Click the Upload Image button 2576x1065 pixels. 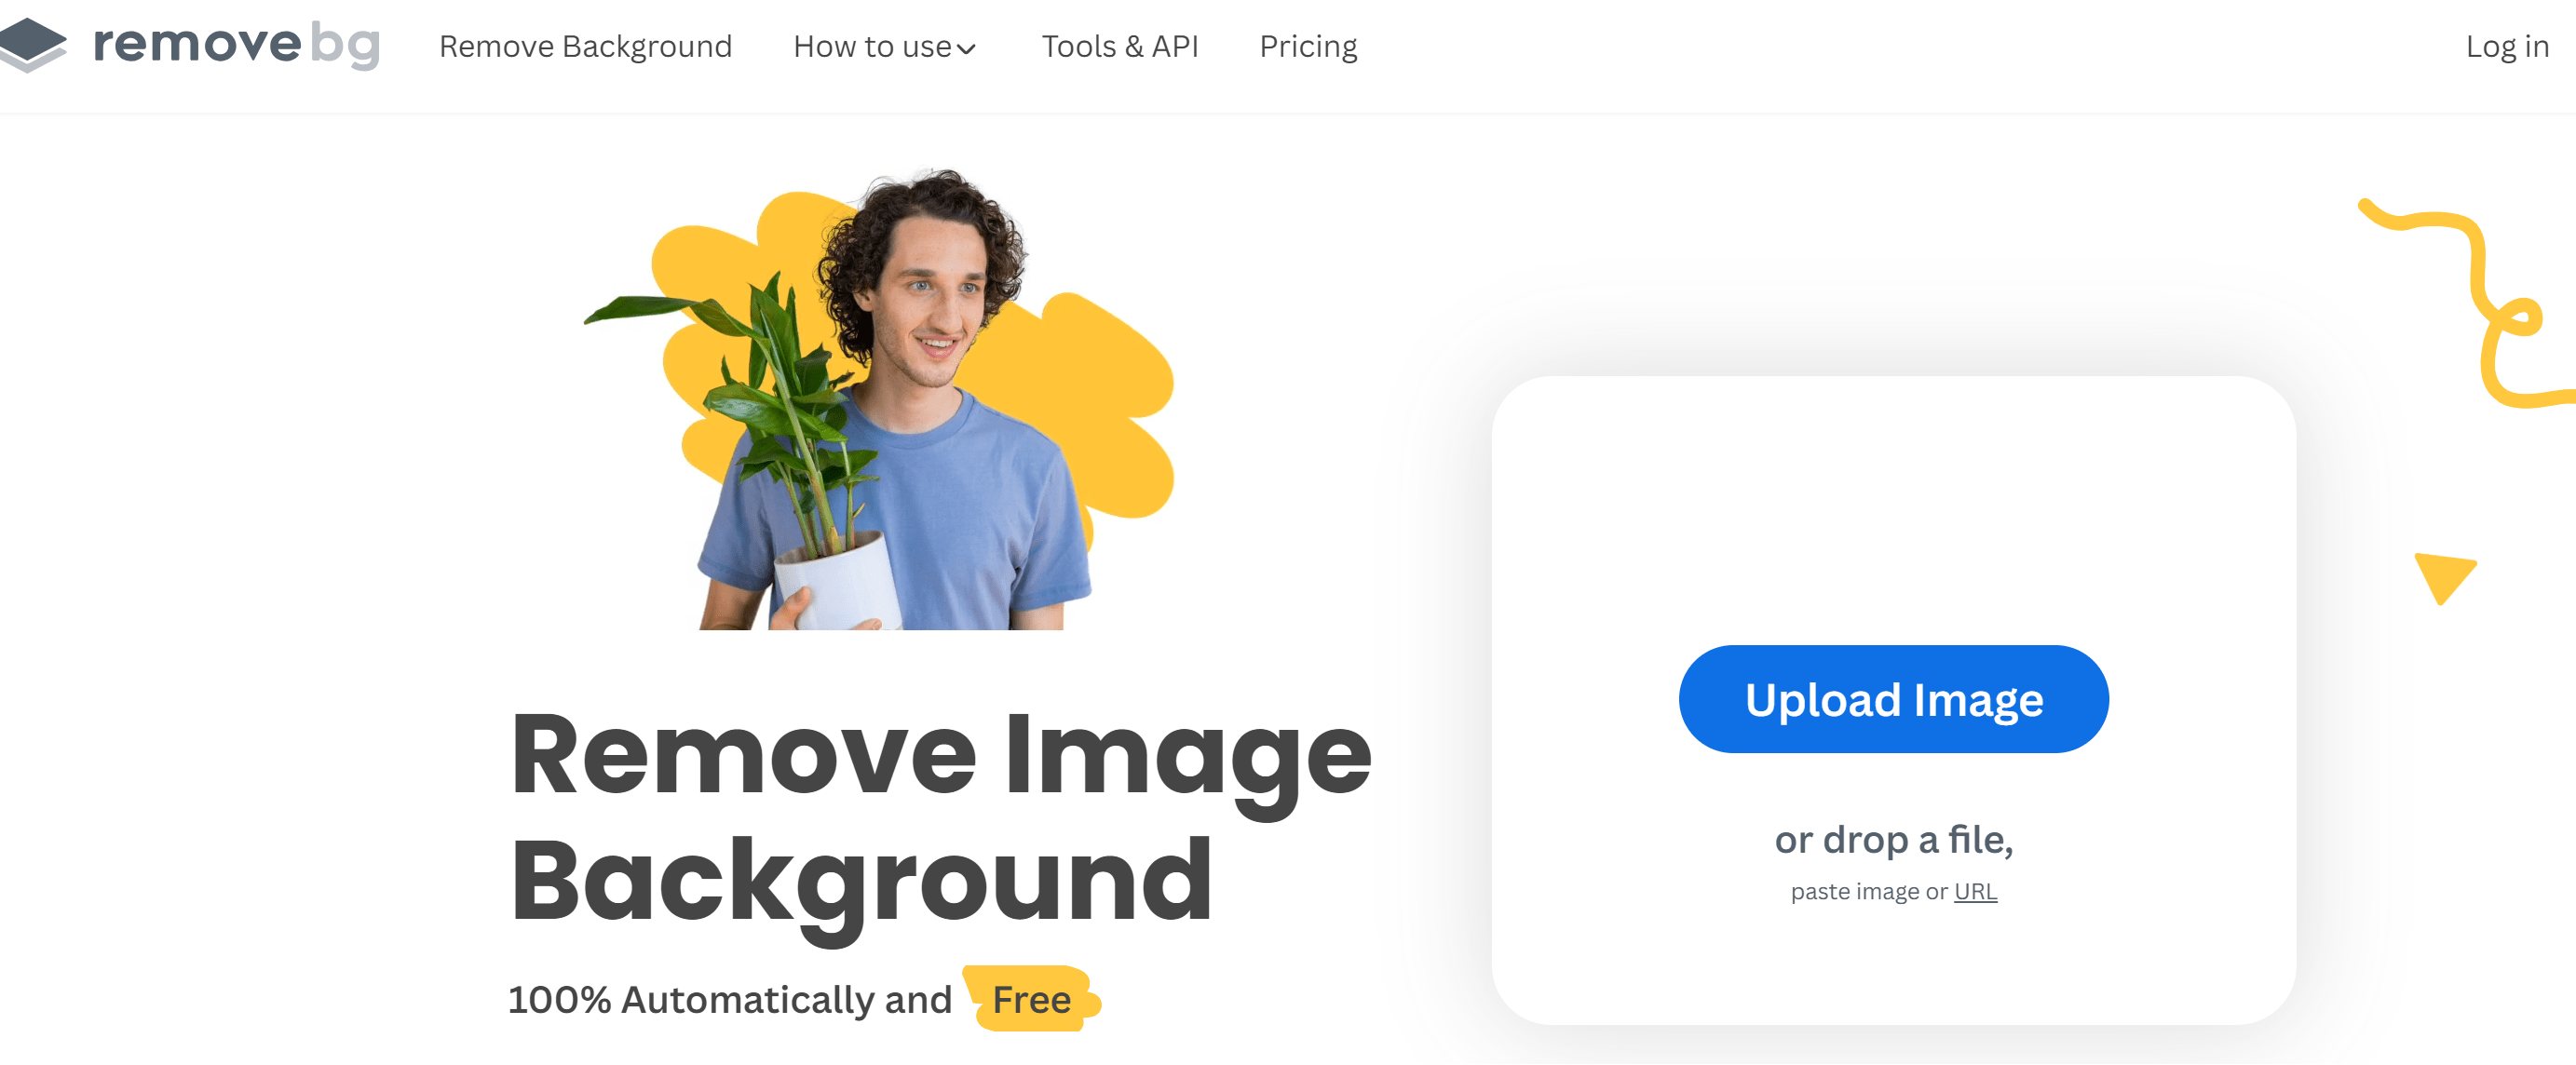(1893, 699)
